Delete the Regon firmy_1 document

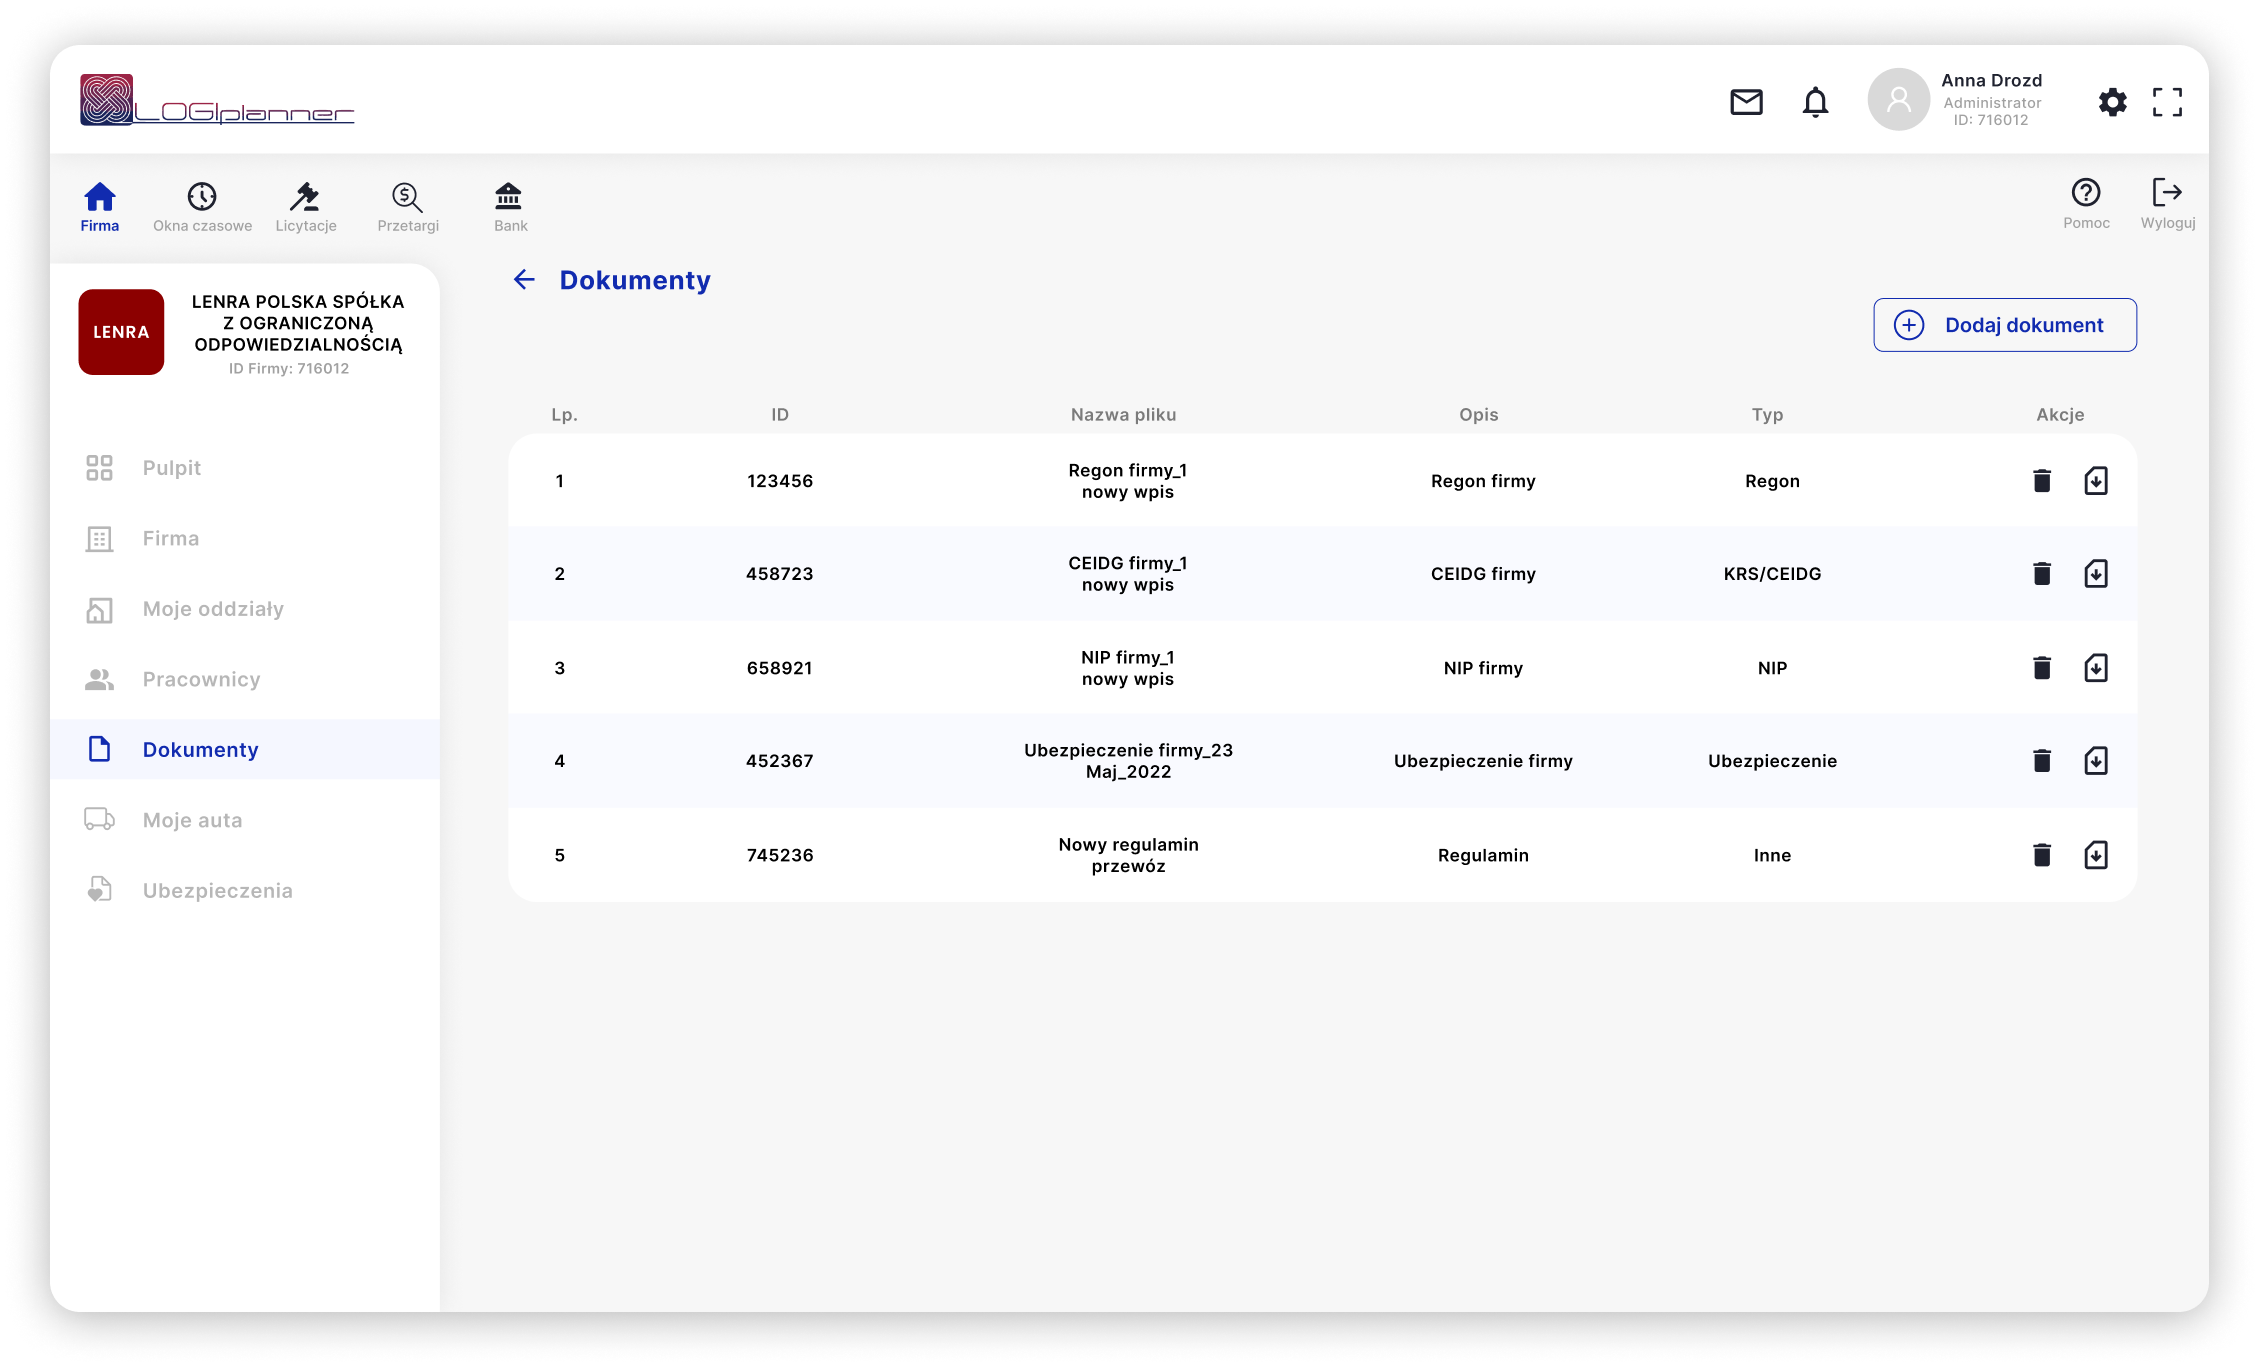click(x=2042, y=481)
